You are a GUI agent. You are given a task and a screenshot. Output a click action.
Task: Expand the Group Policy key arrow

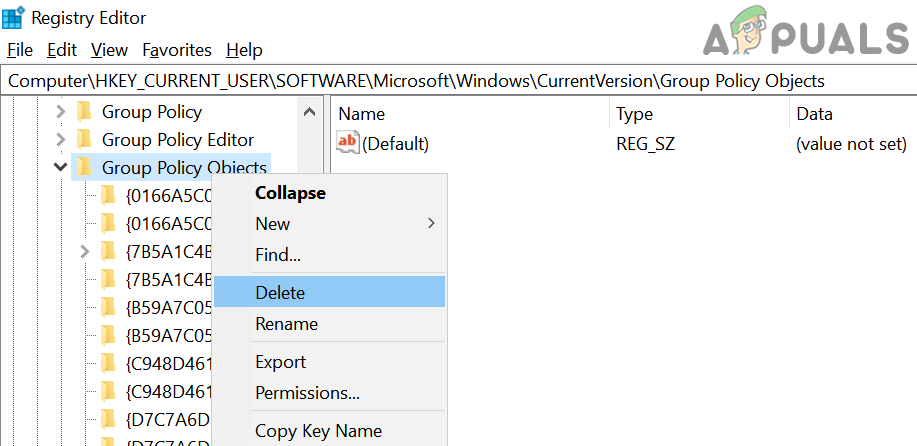coord(61,112)
